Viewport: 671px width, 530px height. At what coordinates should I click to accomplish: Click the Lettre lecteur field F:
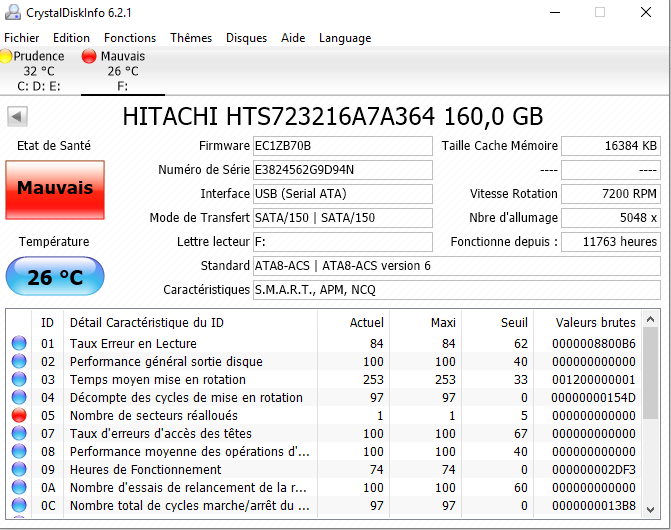click(343, 242)
